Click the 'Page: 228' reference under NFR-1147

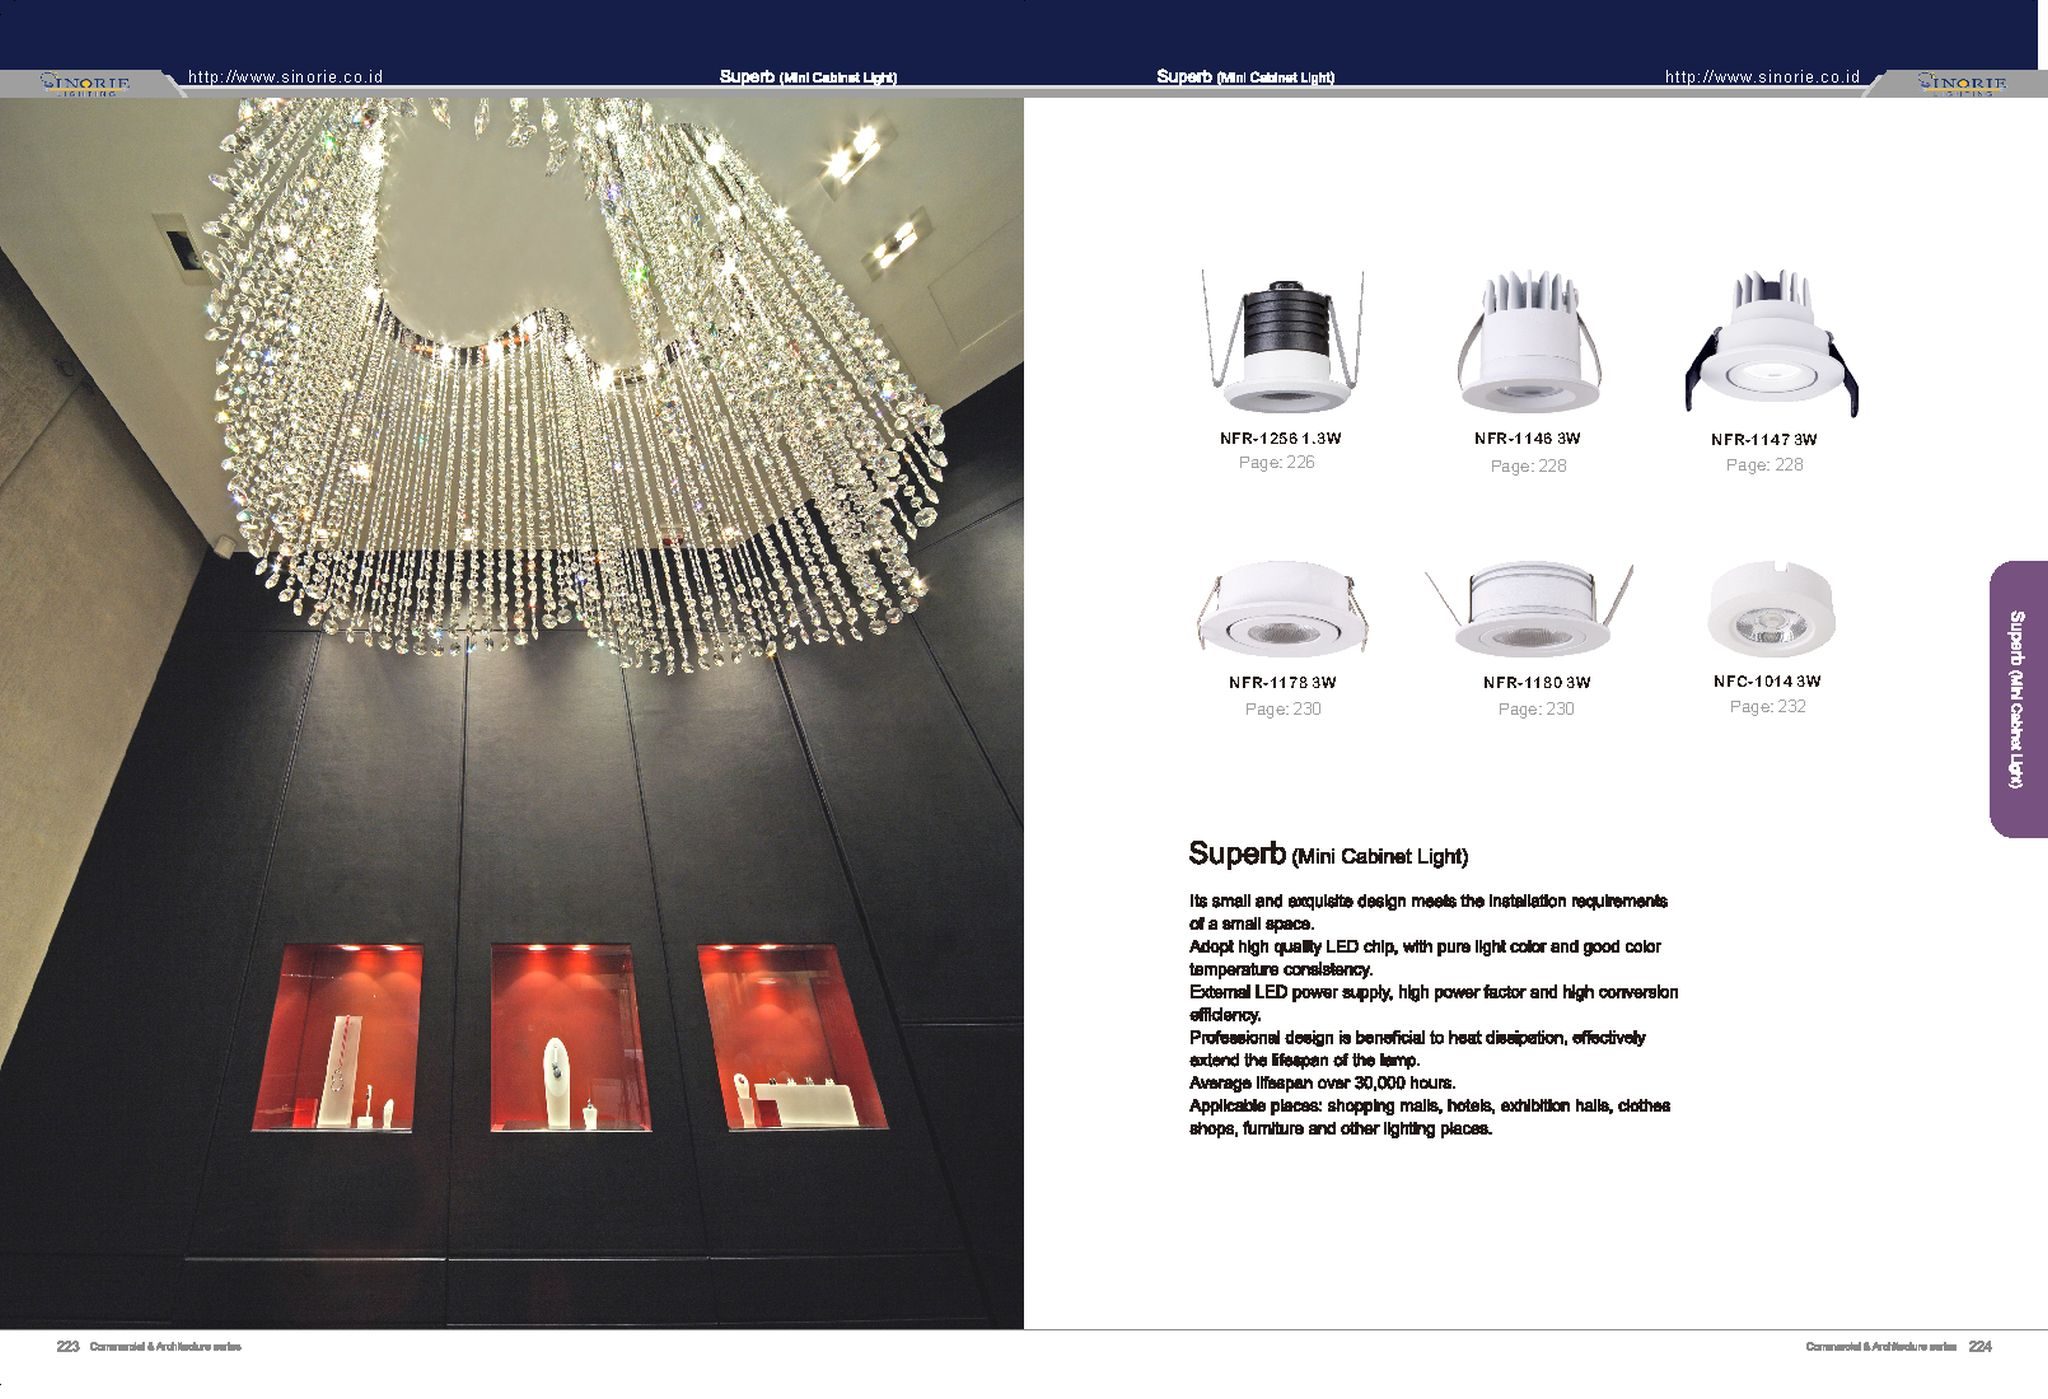(1764, 465)
